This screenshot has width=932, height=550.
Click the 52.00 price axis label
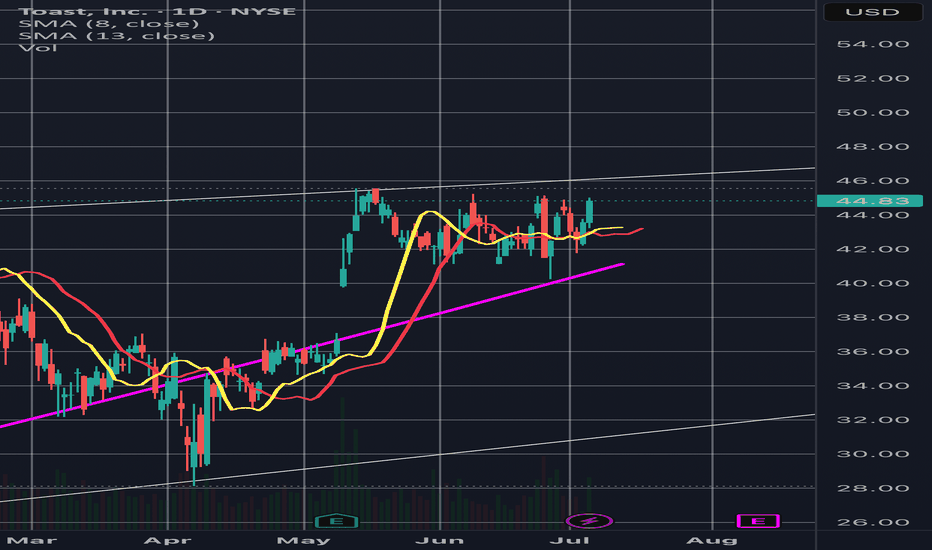(x=873, y=78)
